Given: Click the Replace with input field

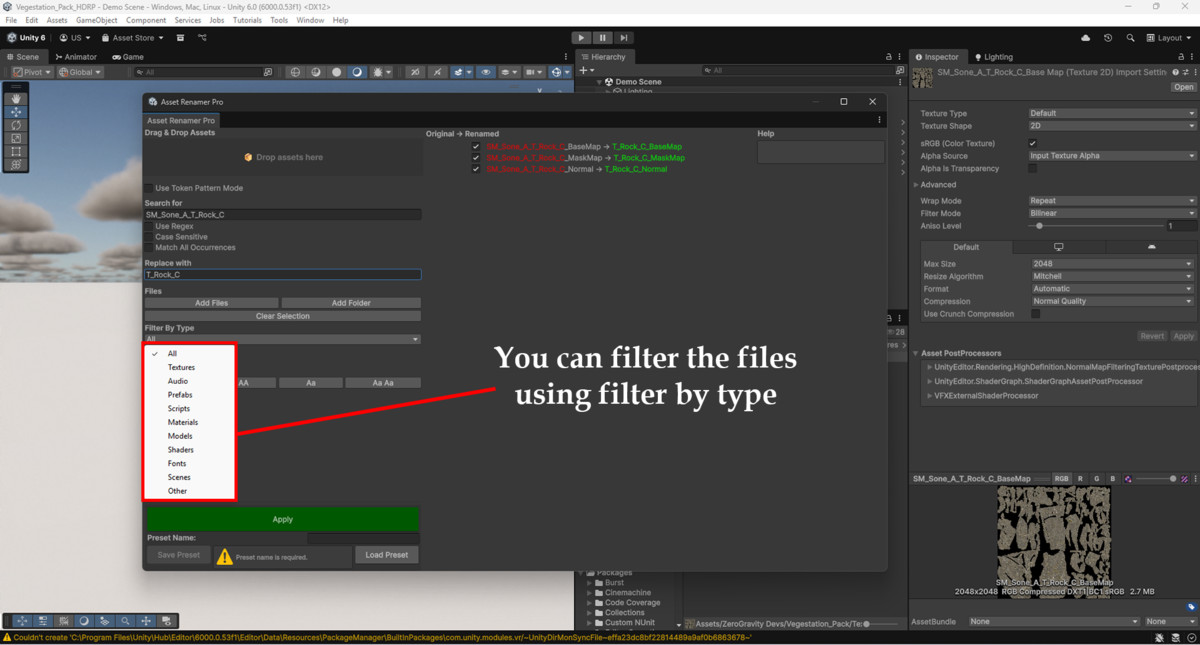Looking at the screenshot, I should click(x=282, y=275).
